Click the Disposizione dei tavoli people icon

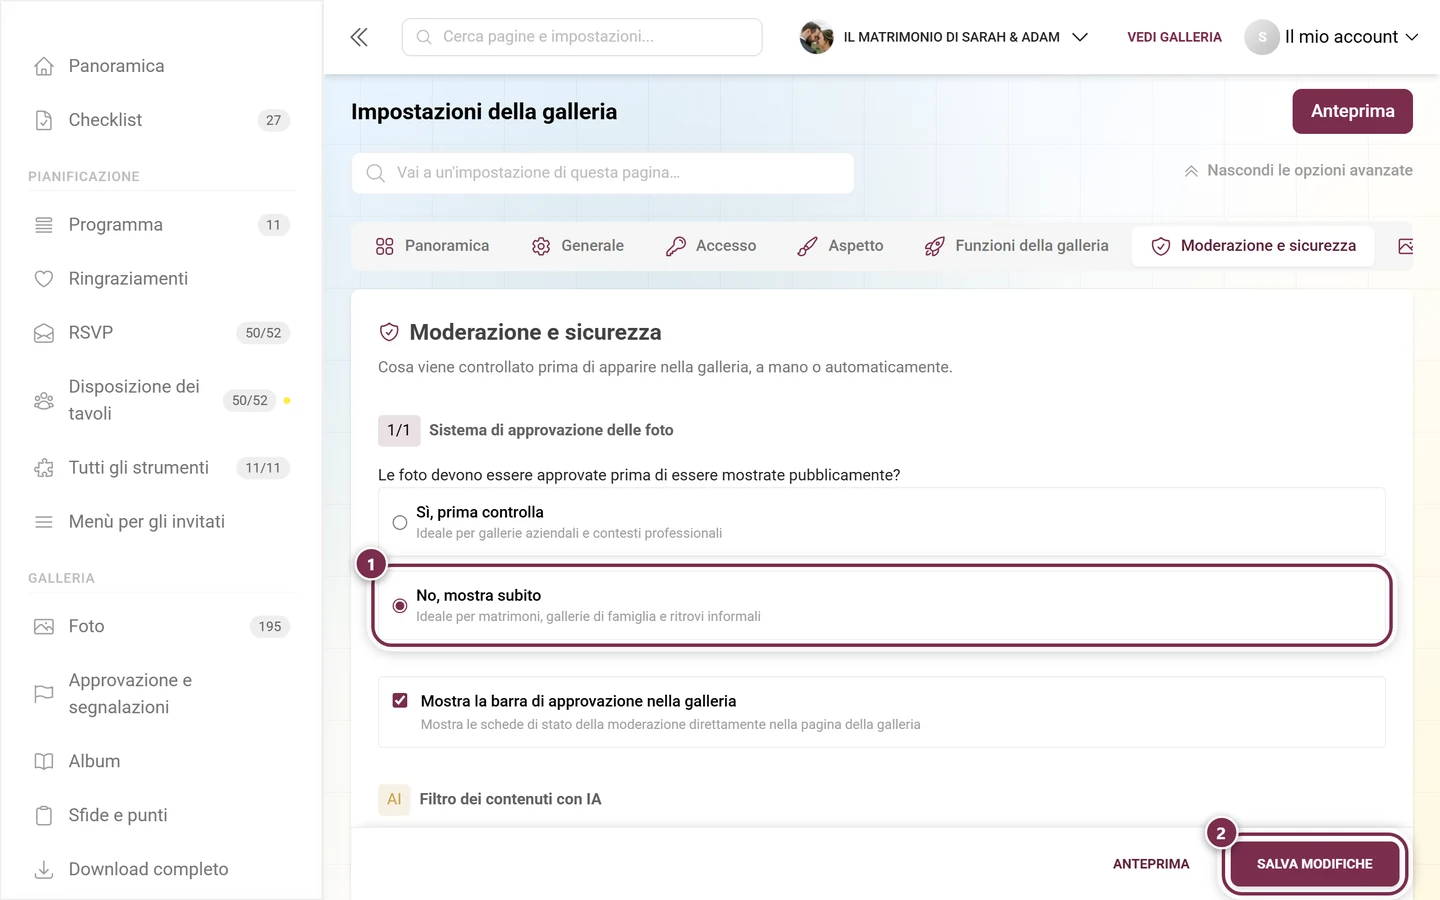(x=44, y=401)
